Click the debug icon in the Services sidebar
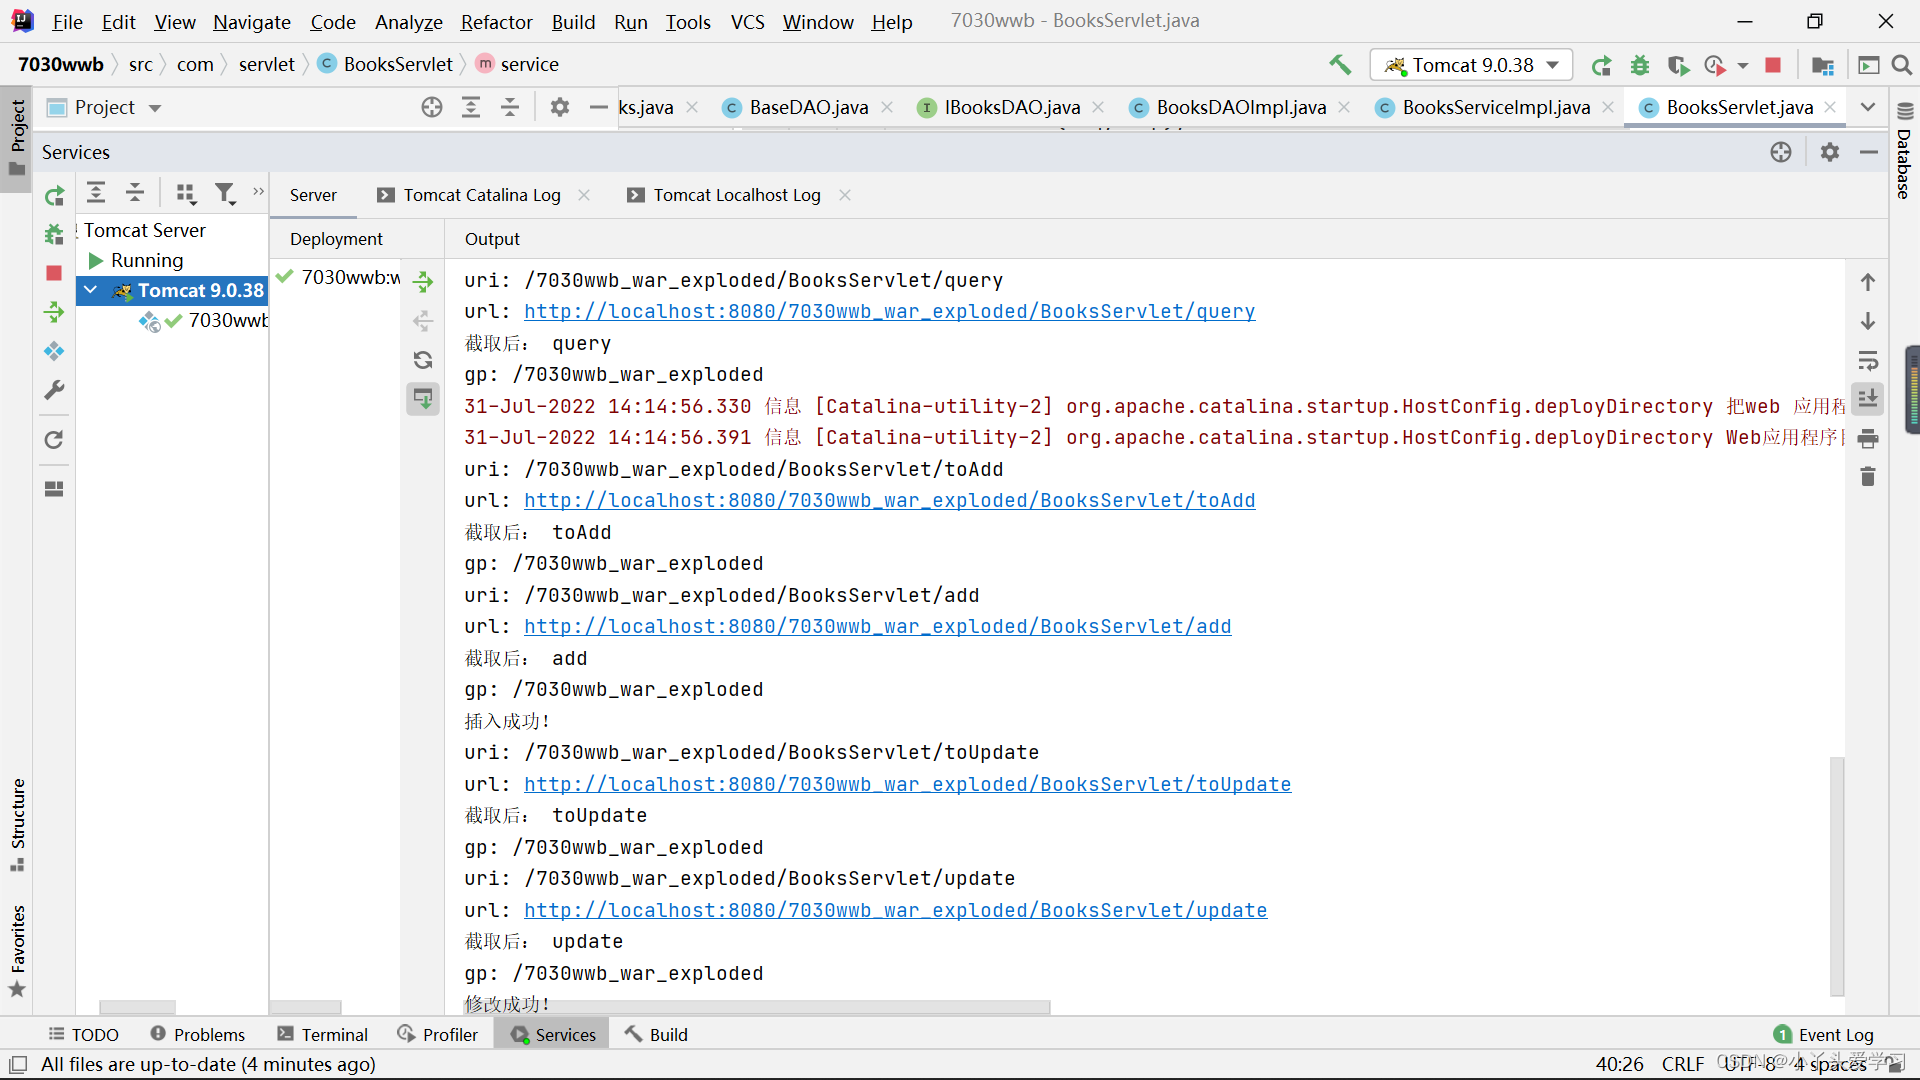Image resolution: width=1920 pixels, height=1080 pixels. 54,234
